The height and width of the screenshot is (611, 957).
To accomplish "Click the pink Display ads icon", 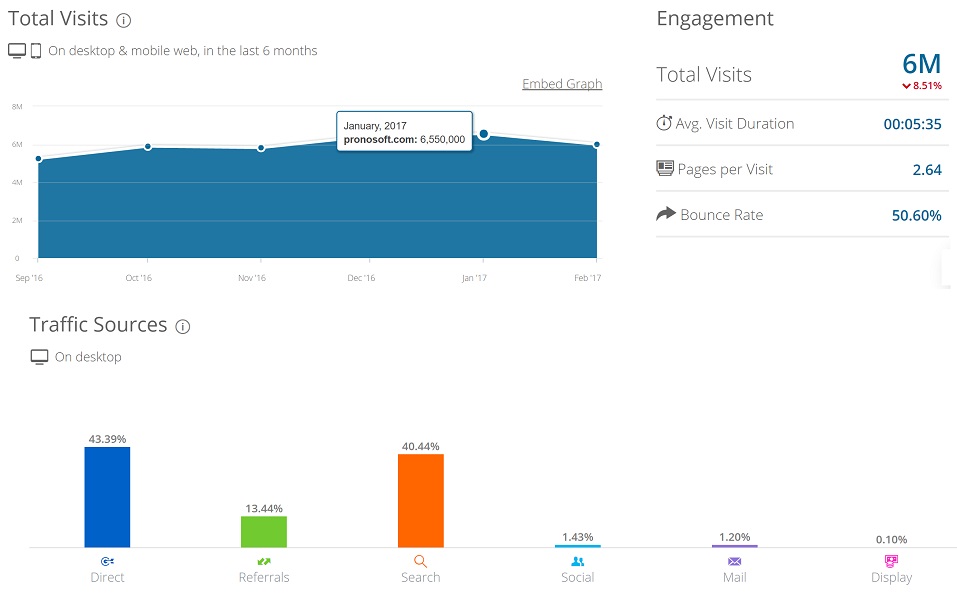I will pyautogui.click(x=891, y=561).
